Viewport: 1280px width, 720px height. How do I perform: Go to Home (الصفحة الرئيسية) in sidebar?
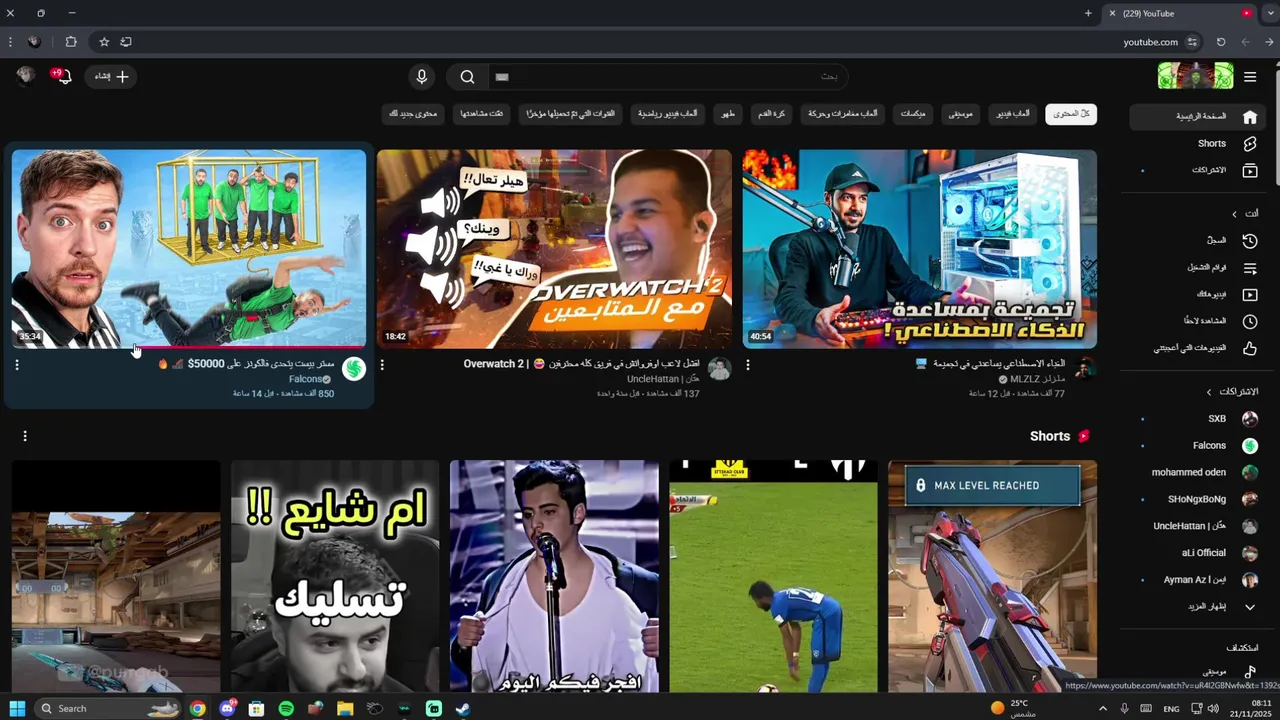pyautogui.click(x=1196, y=117)
